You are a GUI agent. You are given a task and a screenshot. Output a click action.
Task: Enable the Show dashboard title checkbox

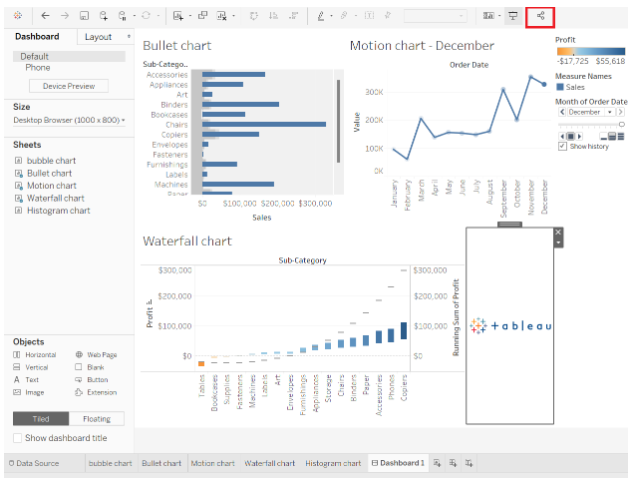point(18,438)
